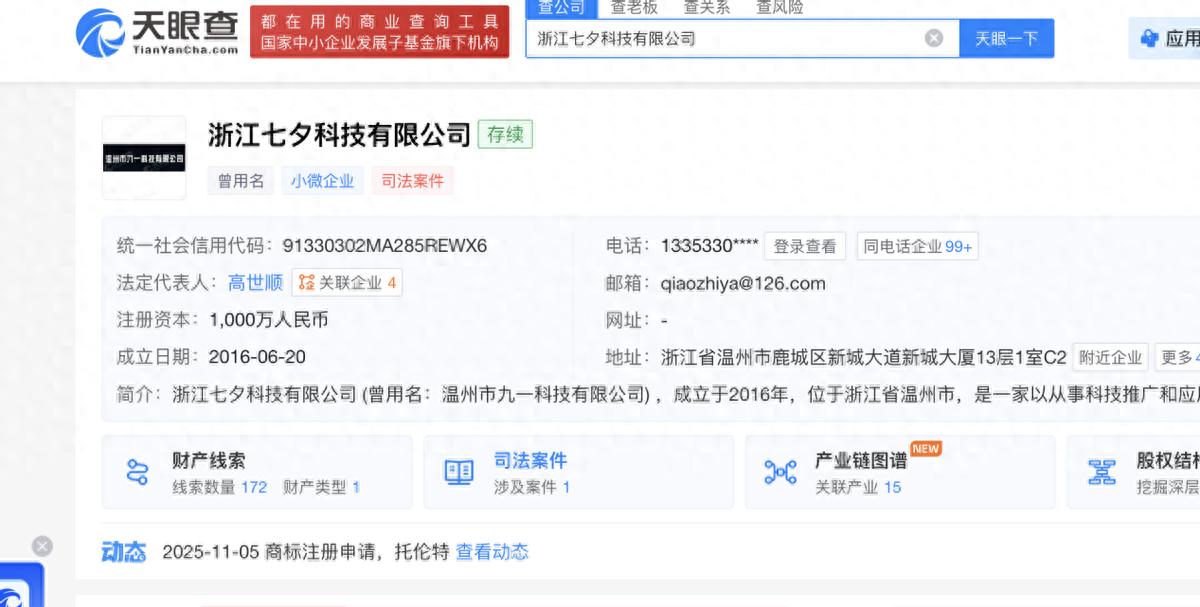1200x607 pixels.
Task: Click the 2025-11-05 商标注册申请 entry
Action: tap(306, 551)
